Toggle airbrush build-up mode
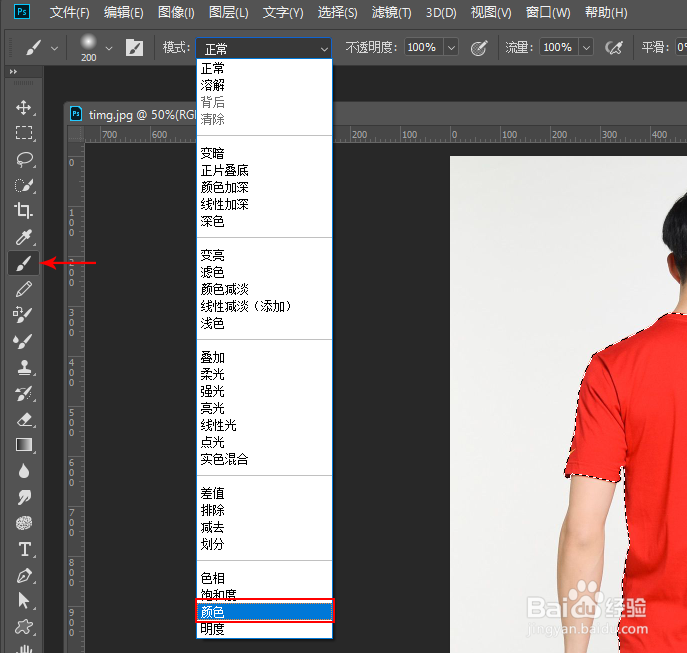The image size is (687, 653). click(614, 47)
